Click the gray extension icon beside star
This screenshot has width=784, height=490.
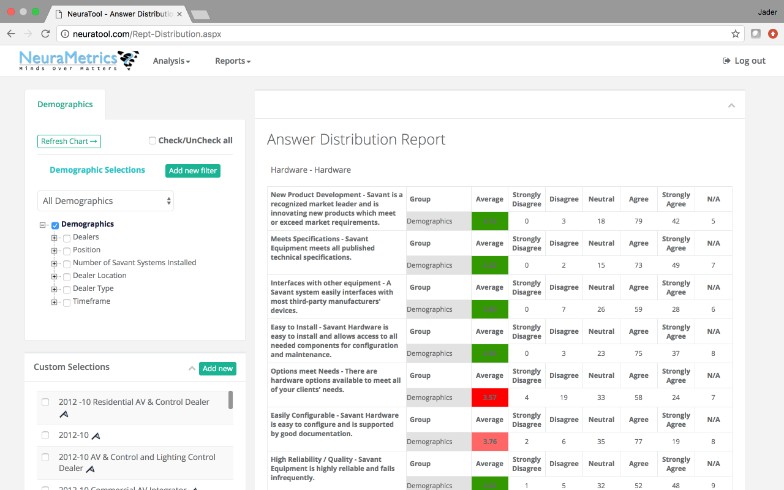(x=756, y=34)
